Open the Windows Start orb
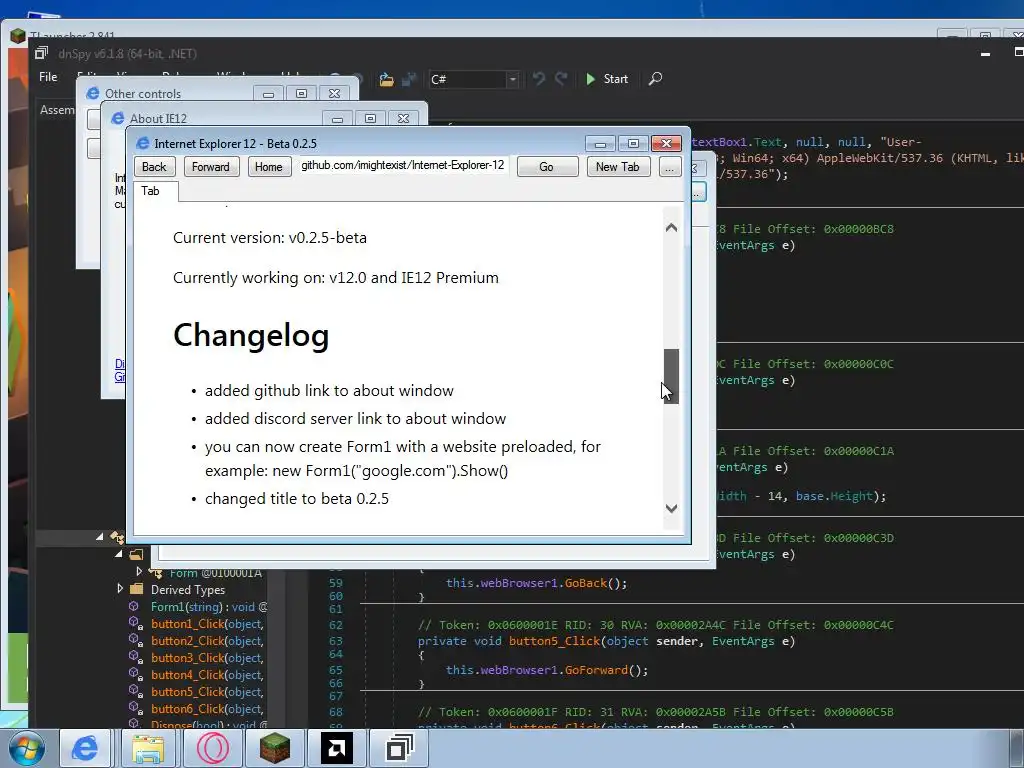The height and width of the screenshot is (768, 1024). (27, 748)
